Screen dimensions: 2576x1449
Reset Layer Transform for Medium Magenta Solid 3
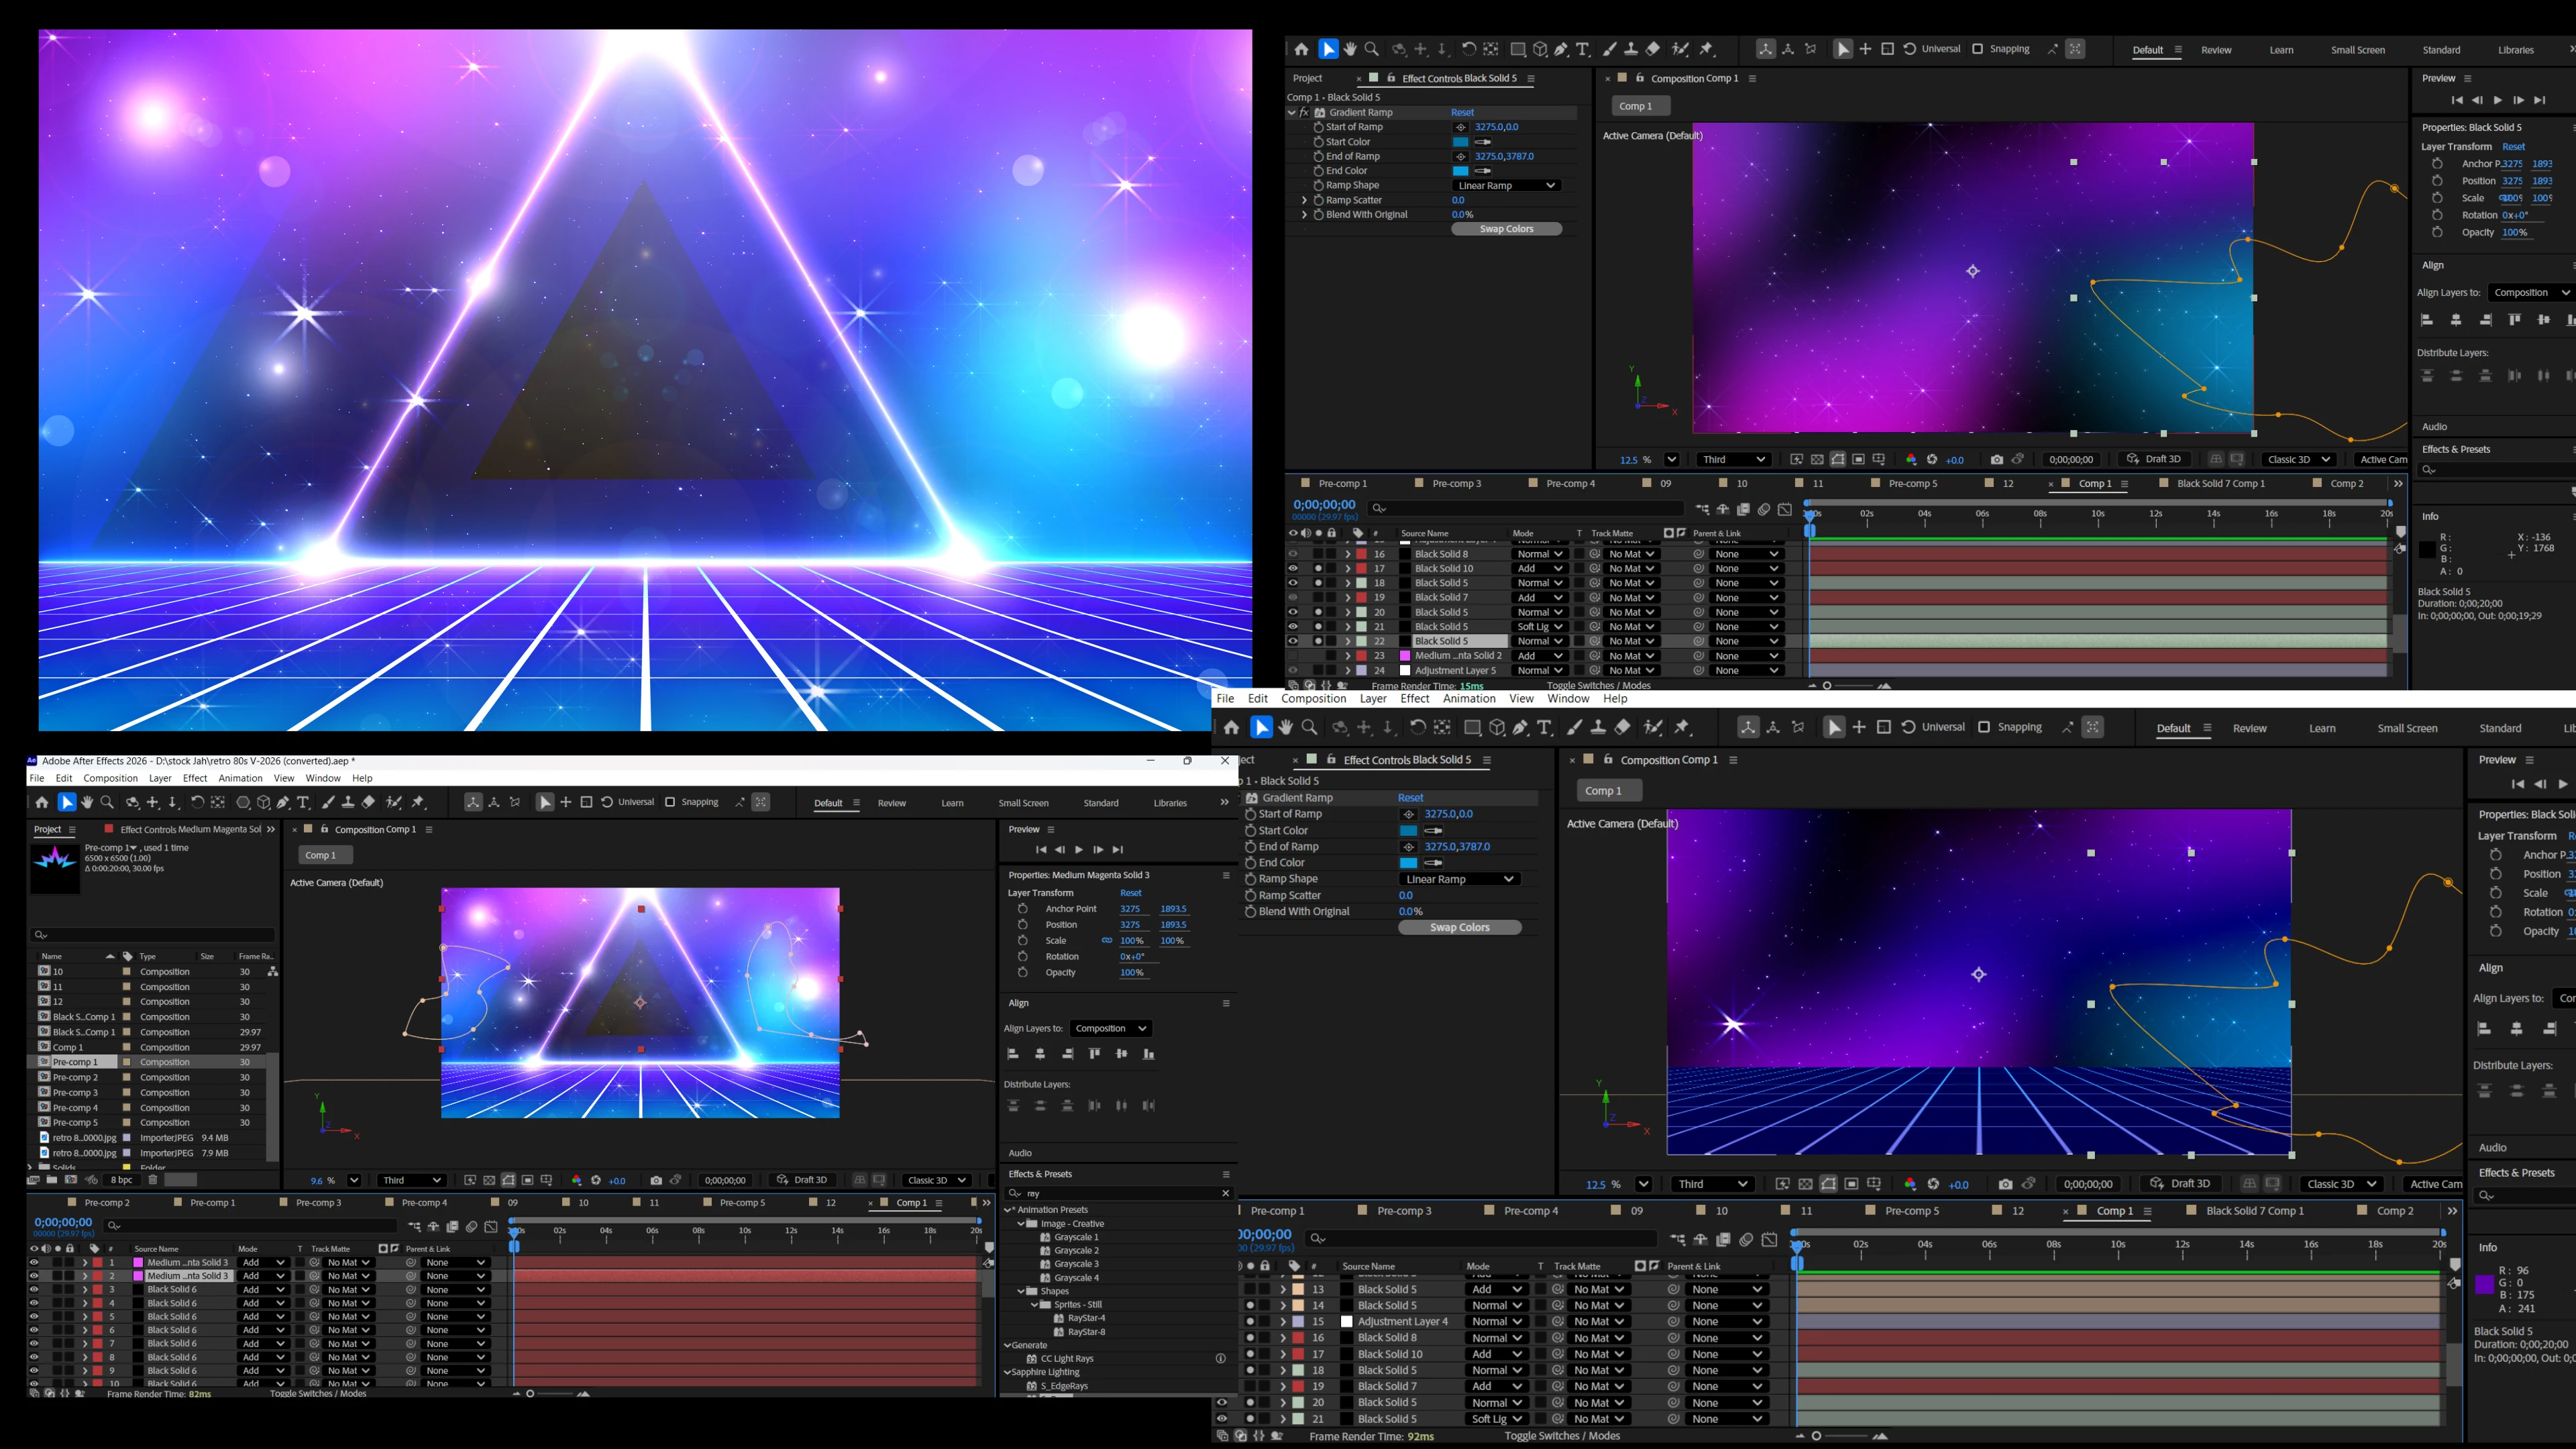pos(1130,893)
